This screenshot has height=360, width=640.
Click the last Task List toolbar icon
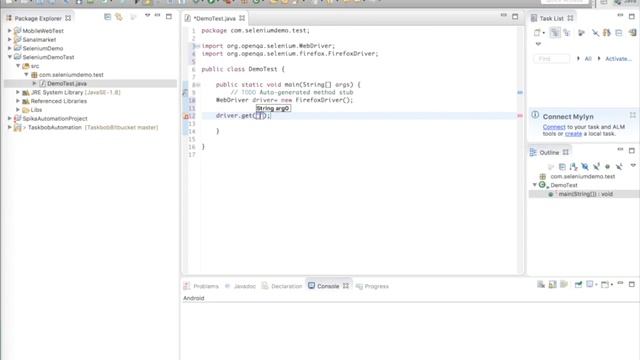click(x=632, y=33)
